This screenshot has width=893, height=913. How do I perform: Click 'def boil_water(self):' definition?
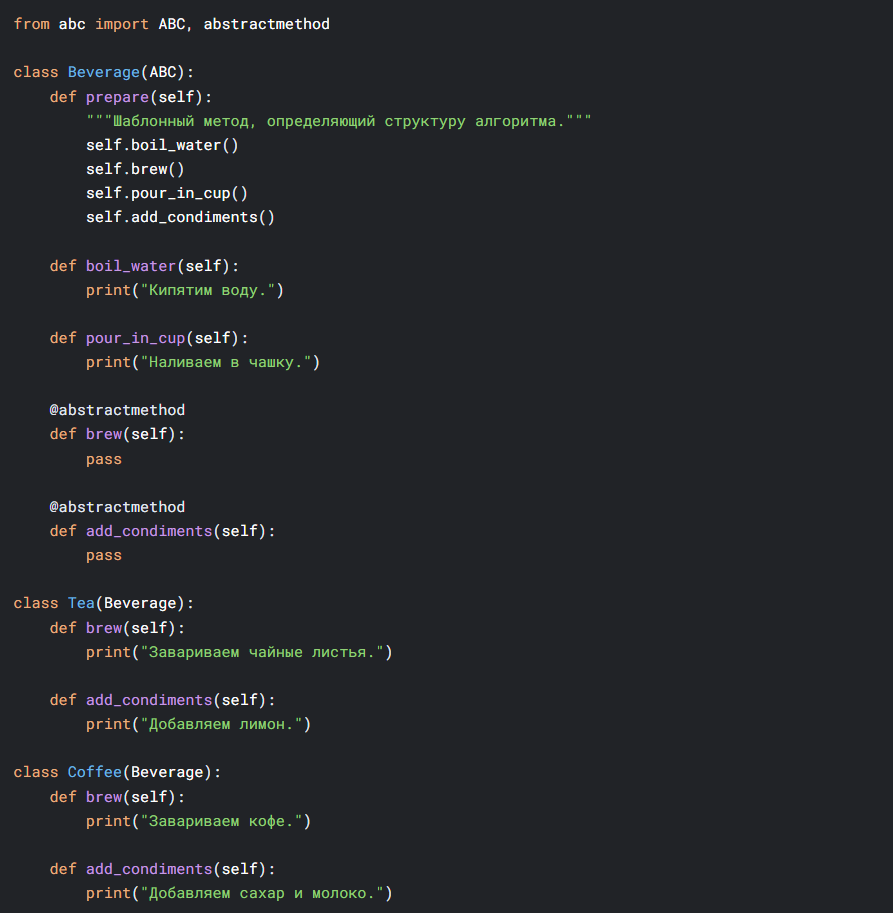144,267
